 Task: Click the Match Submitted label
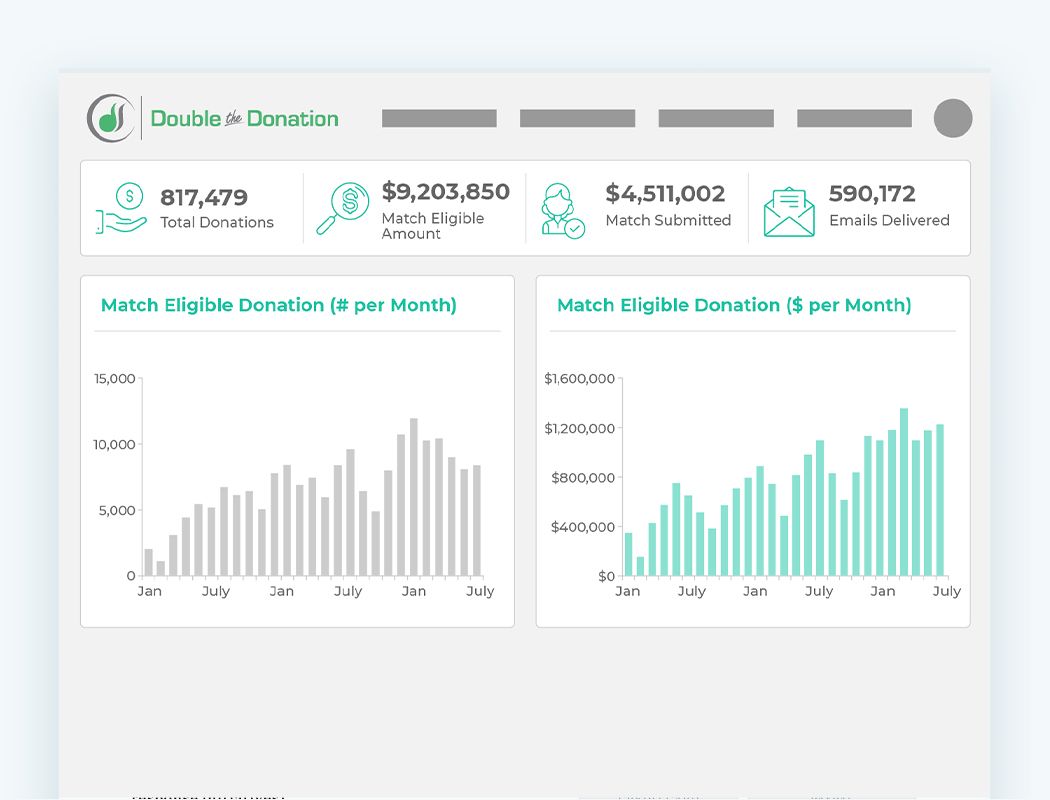click(668, 220)
